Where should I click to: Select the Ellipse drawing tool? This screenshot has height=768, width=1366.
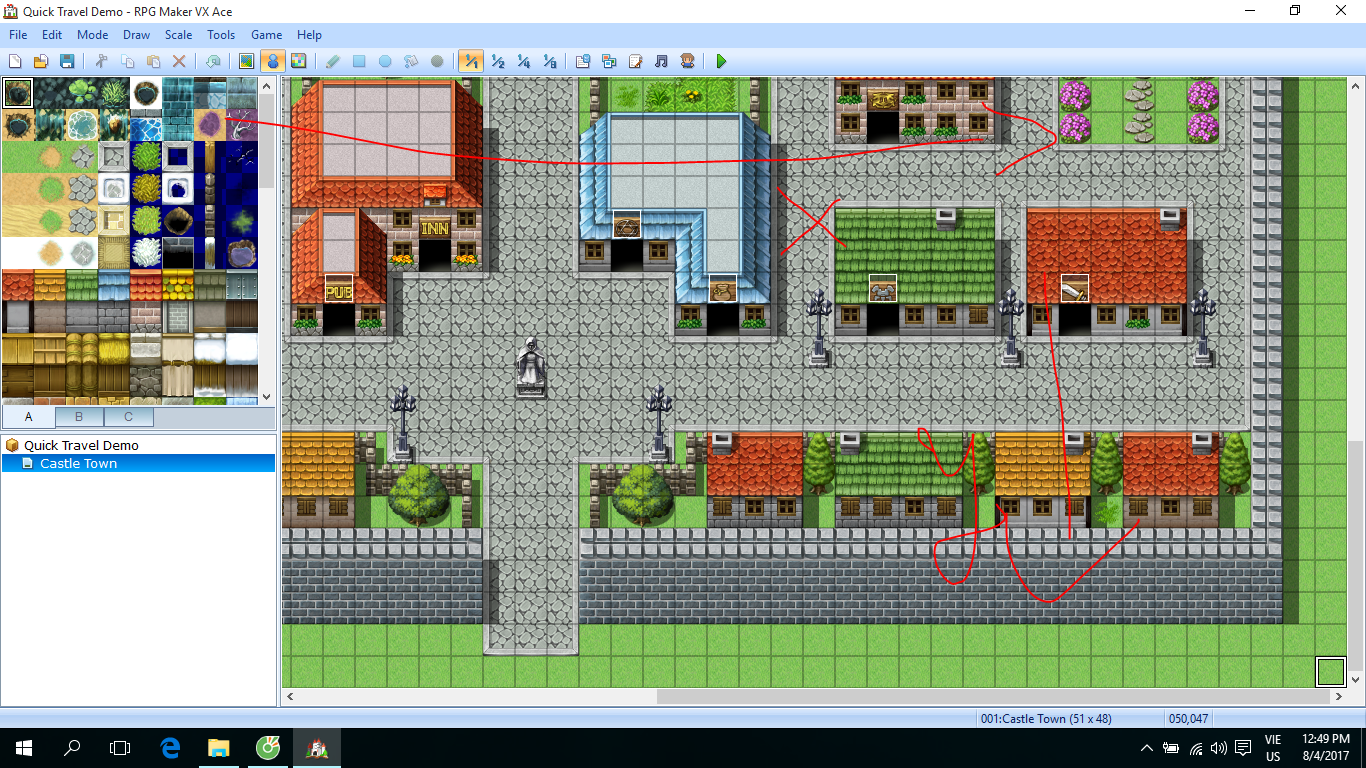385,61
